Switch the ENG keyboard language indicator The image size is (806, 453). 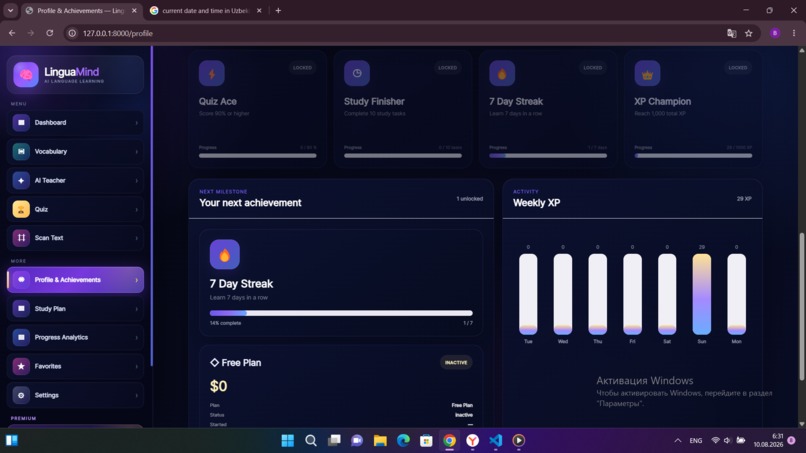[695, 441]
